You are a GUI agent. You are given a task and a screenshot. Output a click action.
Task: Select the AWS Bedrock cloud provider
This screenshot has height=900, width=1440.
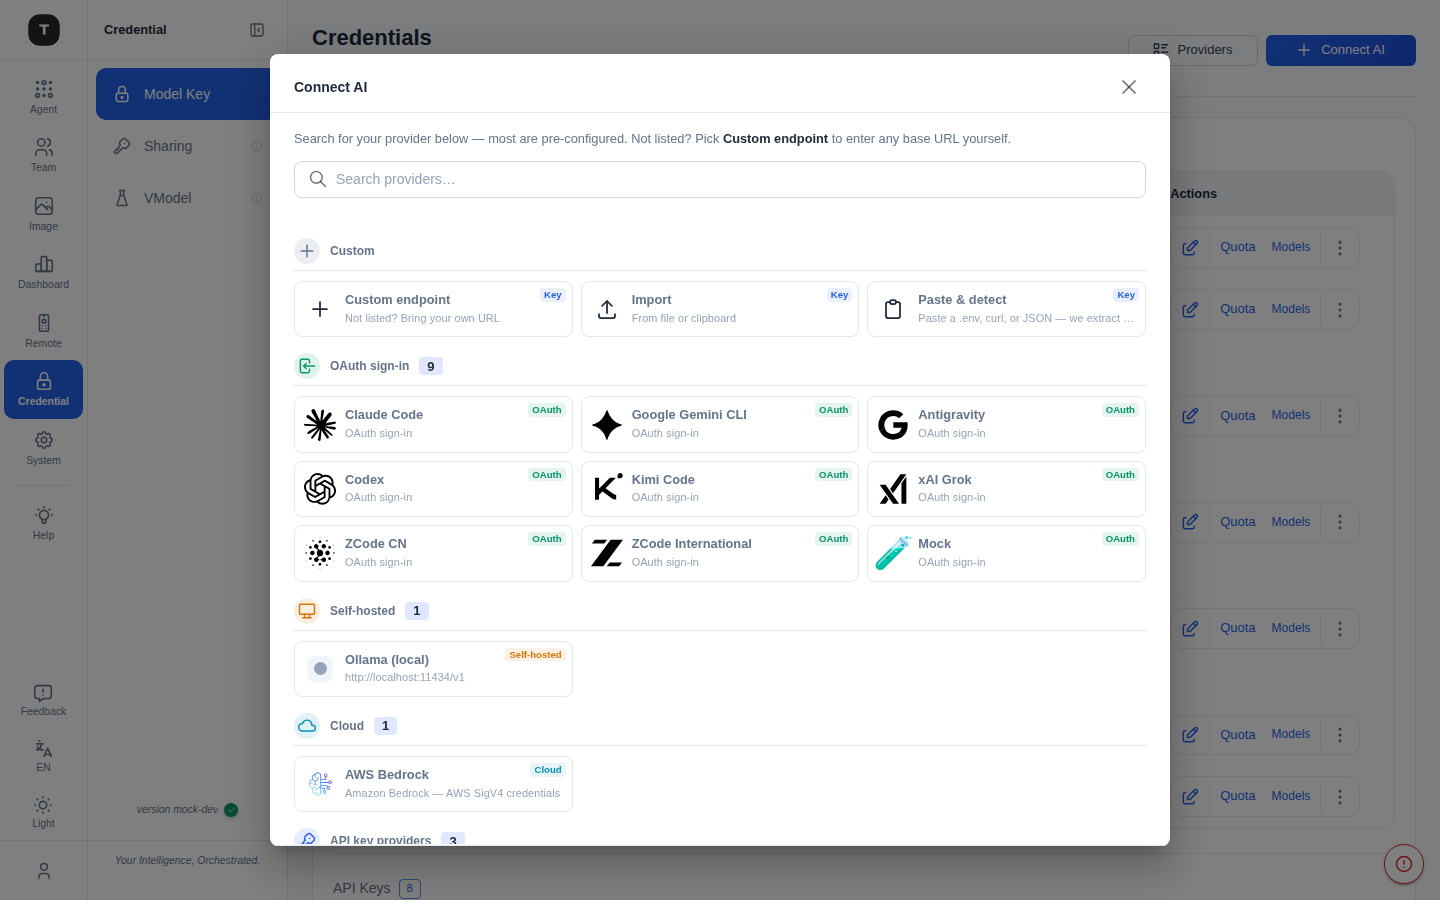(x=433, y=784)
